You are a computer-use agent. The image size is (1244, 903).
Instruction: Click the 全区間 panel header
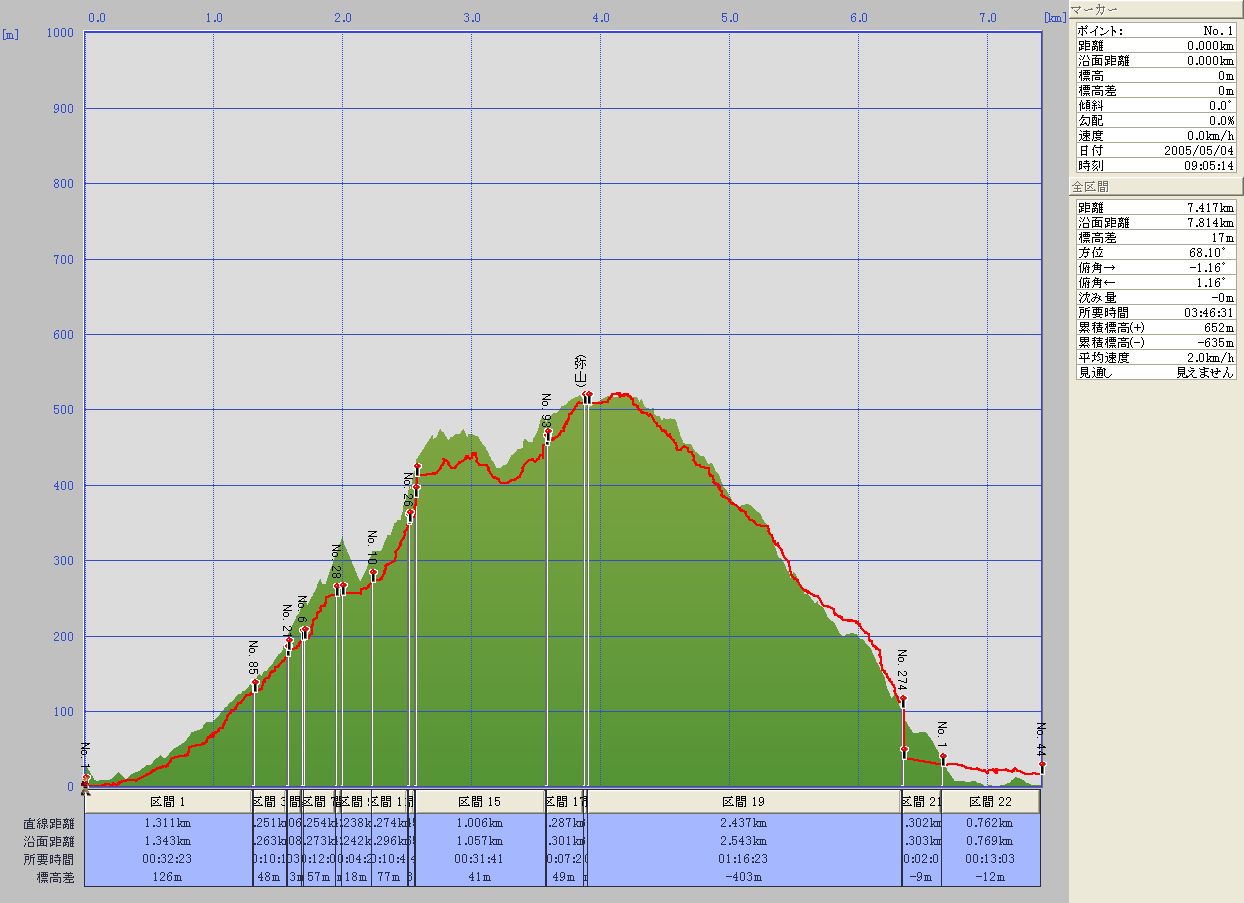coord(1154,187)
